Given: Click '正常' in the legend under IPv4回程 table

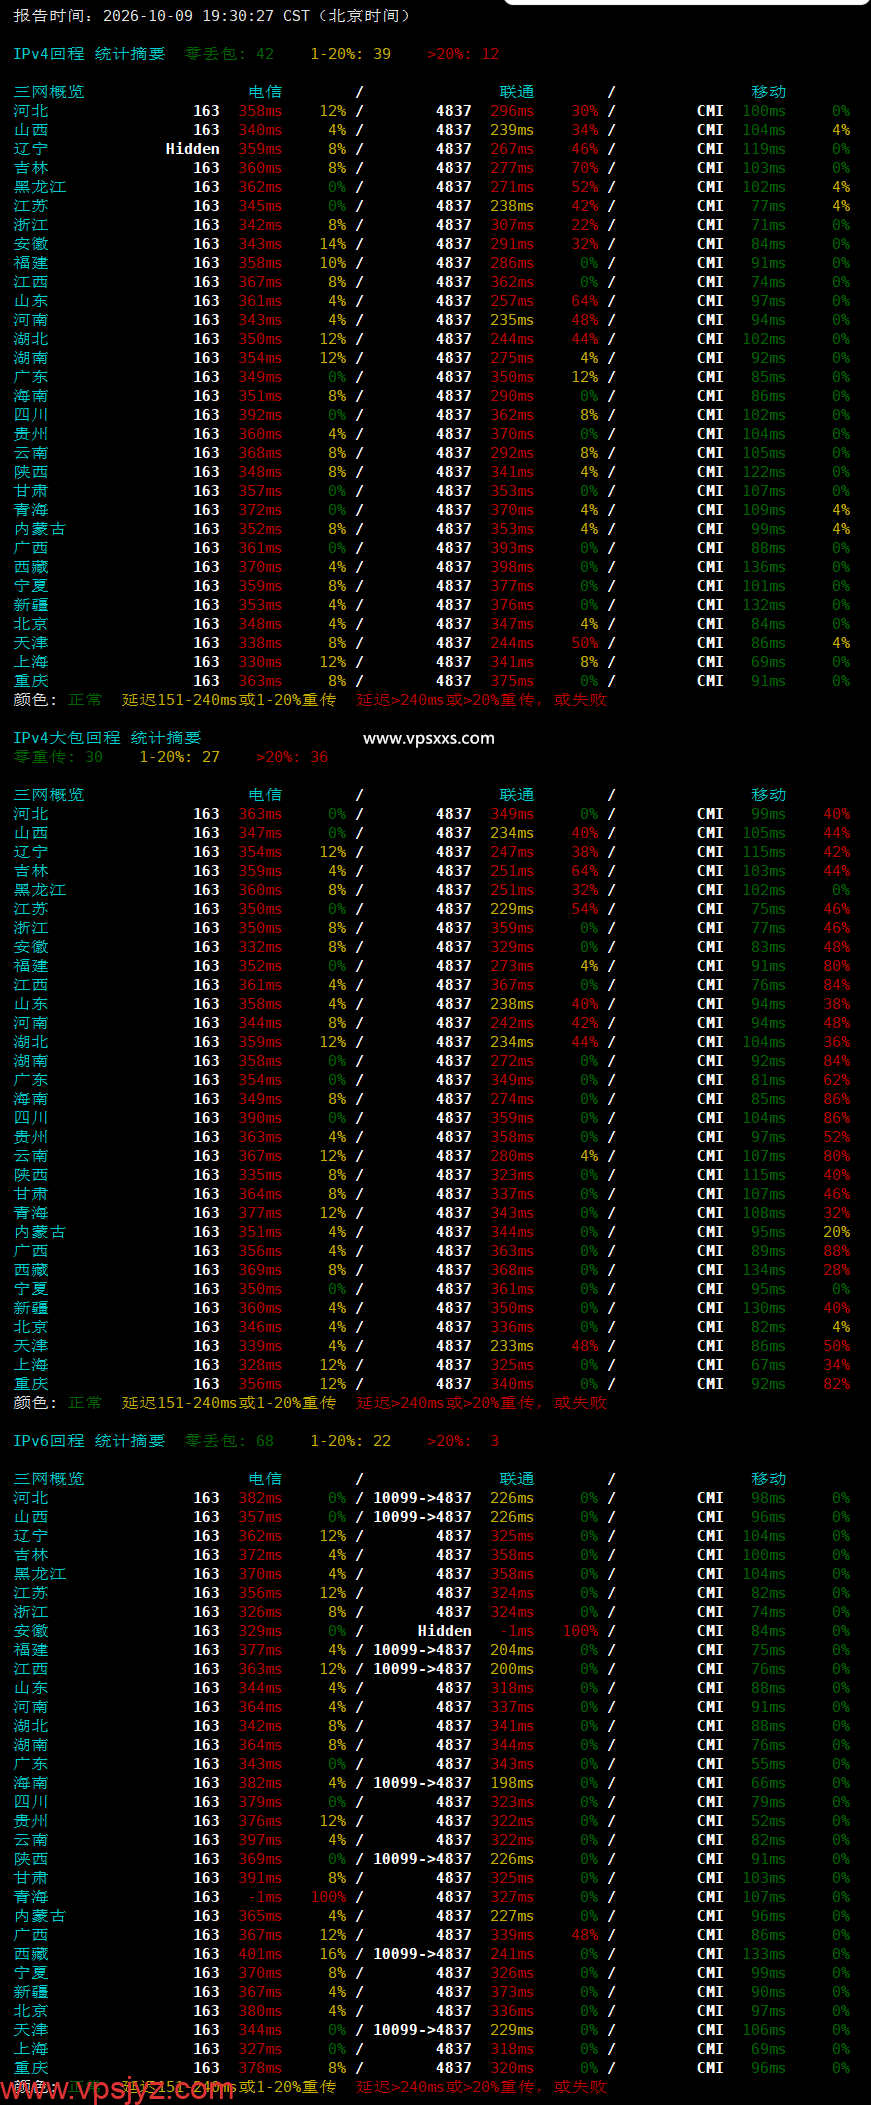Looking at the screenshot, I should coord(85,700).
